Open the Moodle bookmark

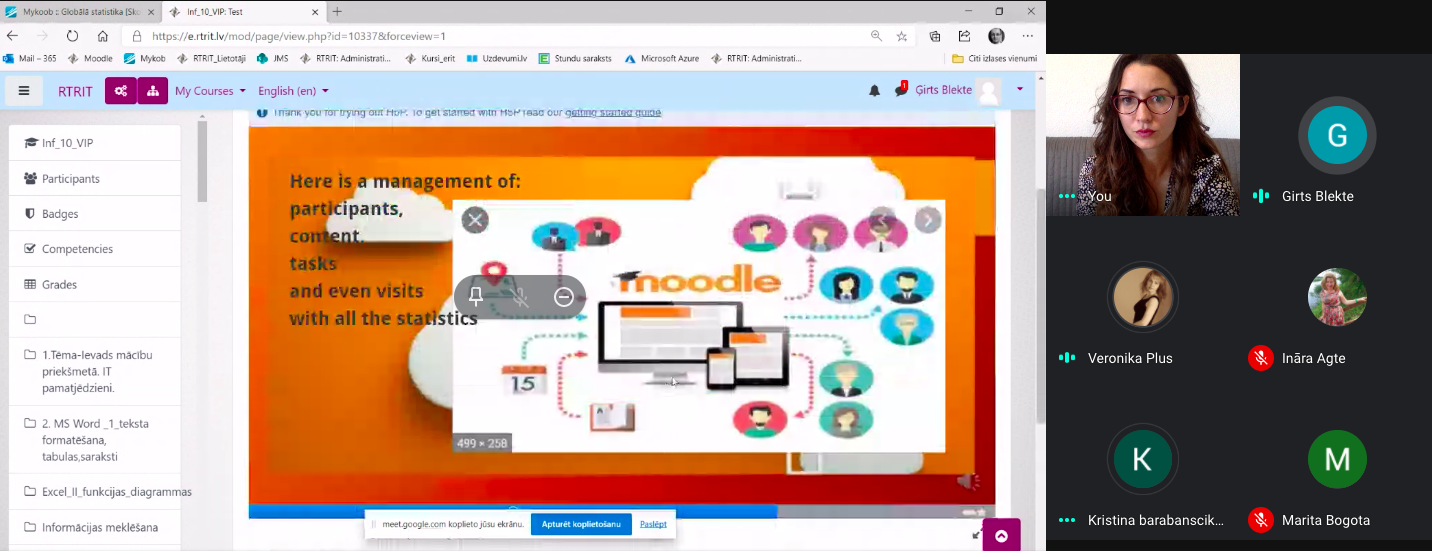coord(90,58)
